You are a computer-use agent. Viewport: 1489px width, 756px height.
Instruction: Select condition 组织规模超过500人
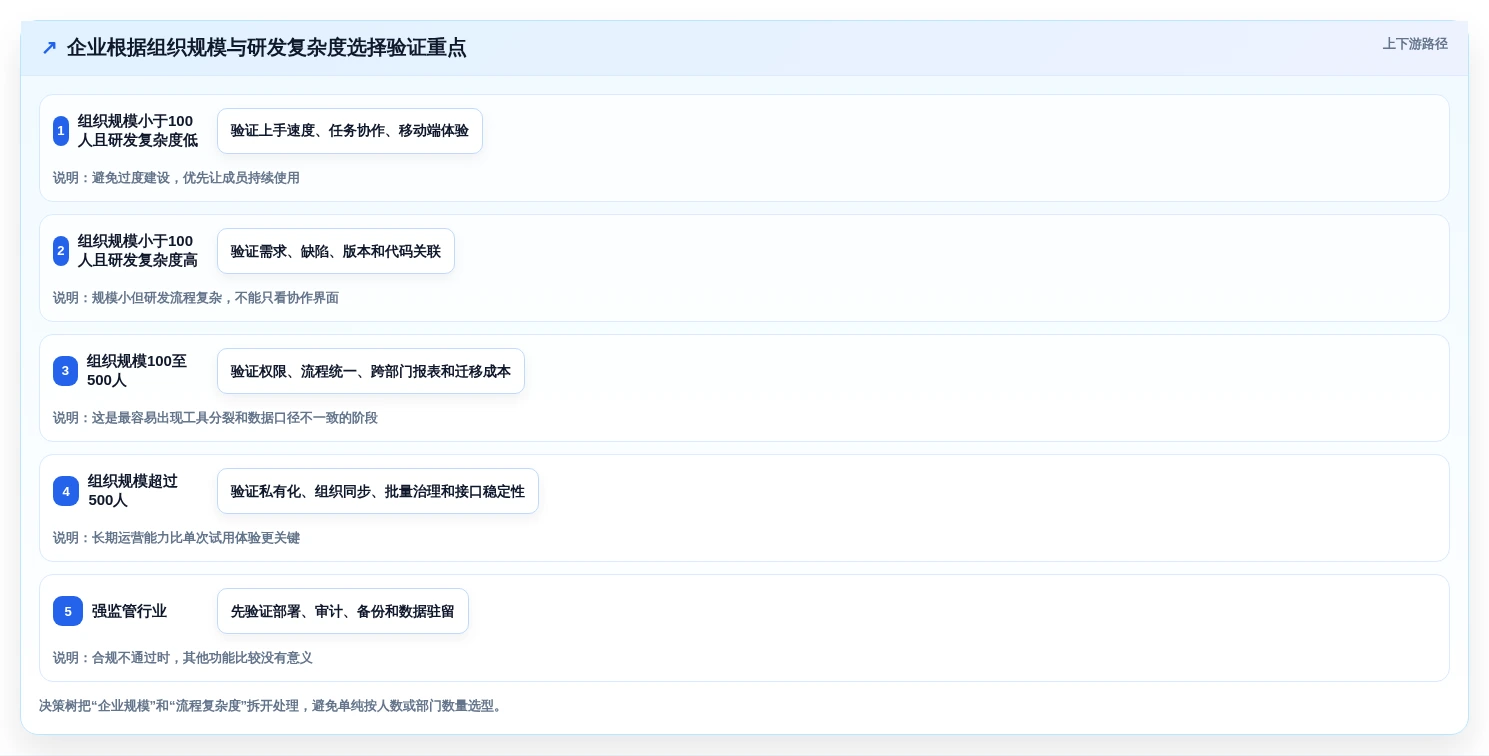tap(133, 491)
